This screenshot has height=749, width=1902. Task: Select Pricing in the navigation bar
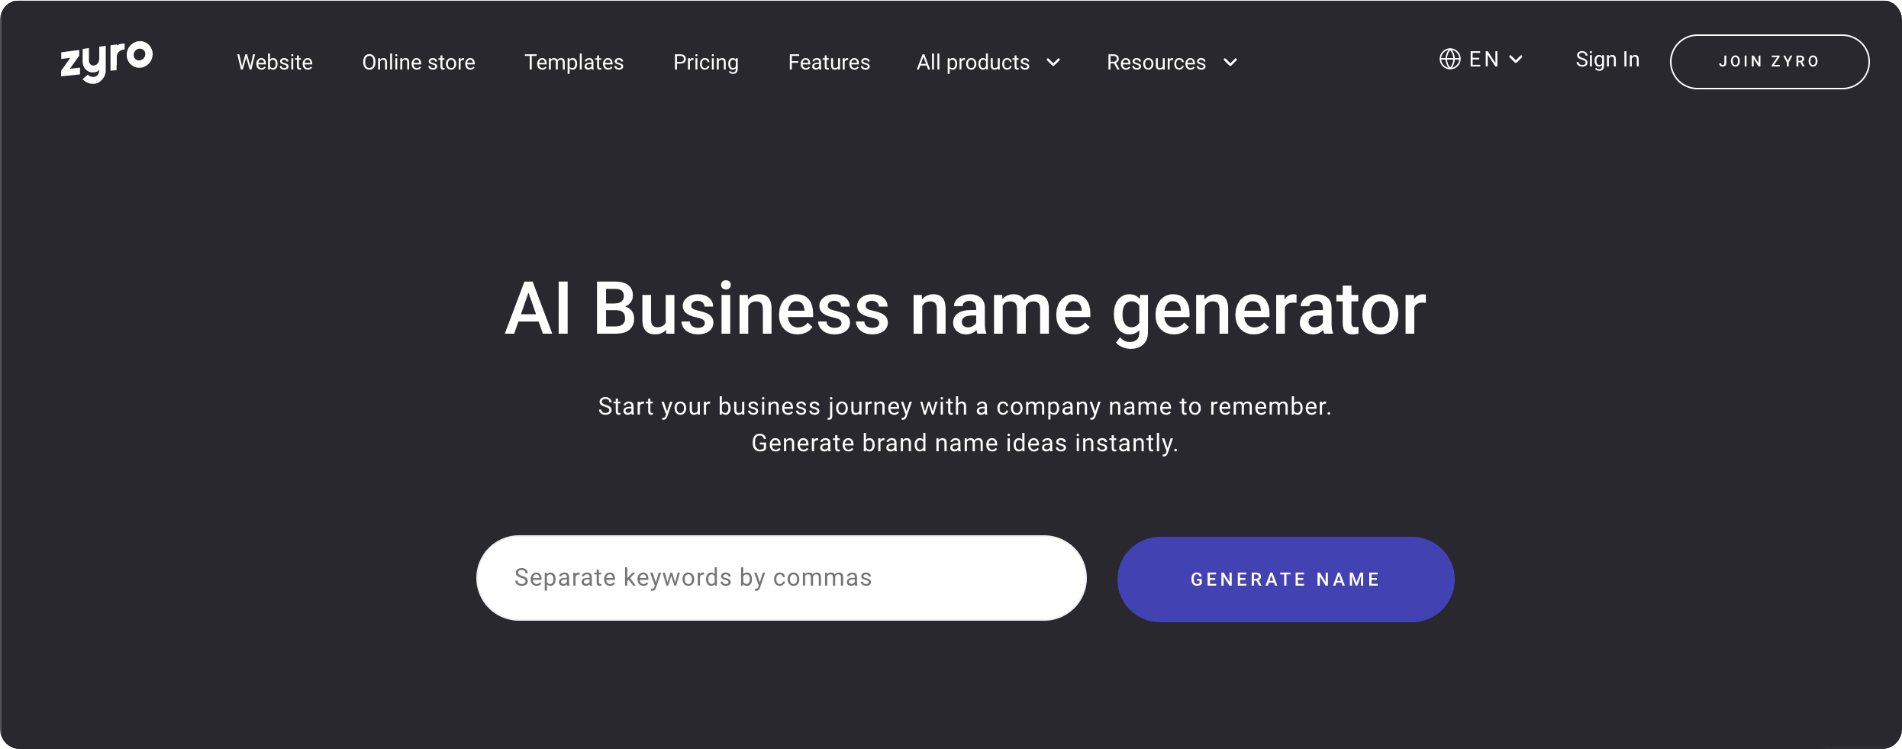click(x=706, y=62)
